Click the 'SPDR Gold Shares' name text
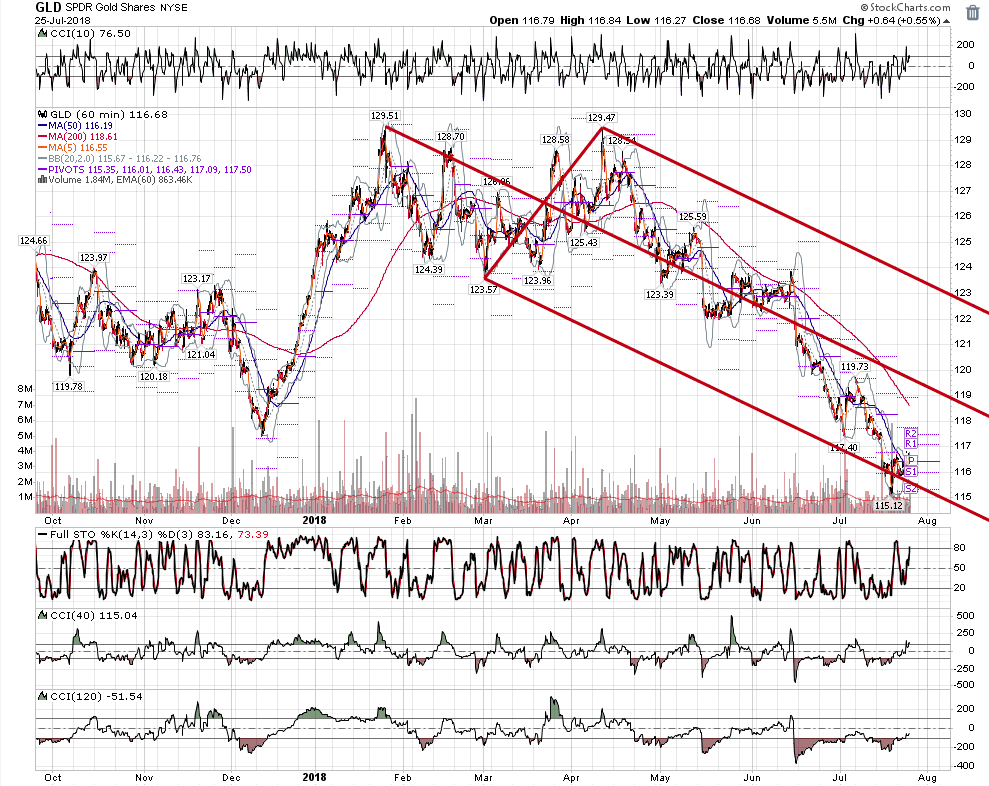This screenshot has width=989, height=786. [x=110, y=8]
